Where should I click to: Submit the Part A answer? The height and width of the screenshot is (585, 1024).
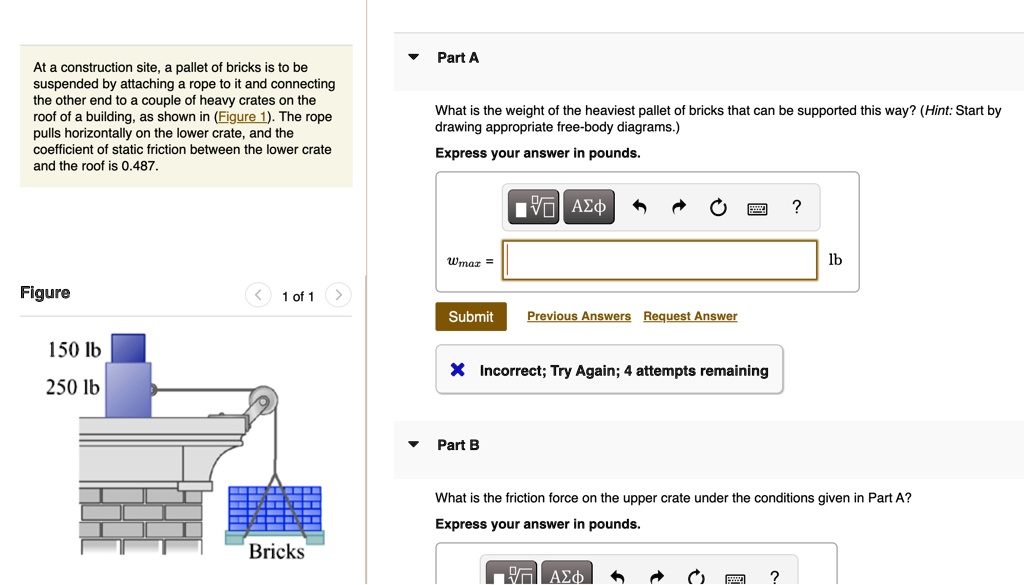pos(471,317)
